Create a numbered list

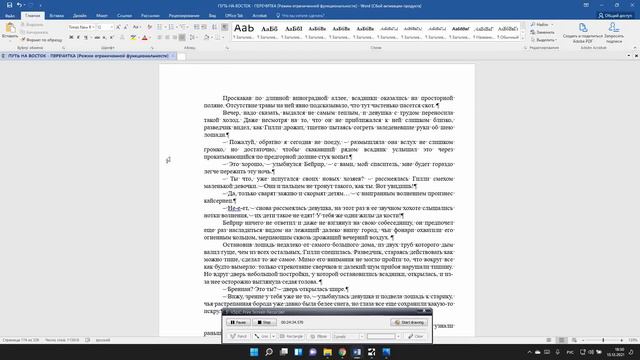tap(171, 27)
